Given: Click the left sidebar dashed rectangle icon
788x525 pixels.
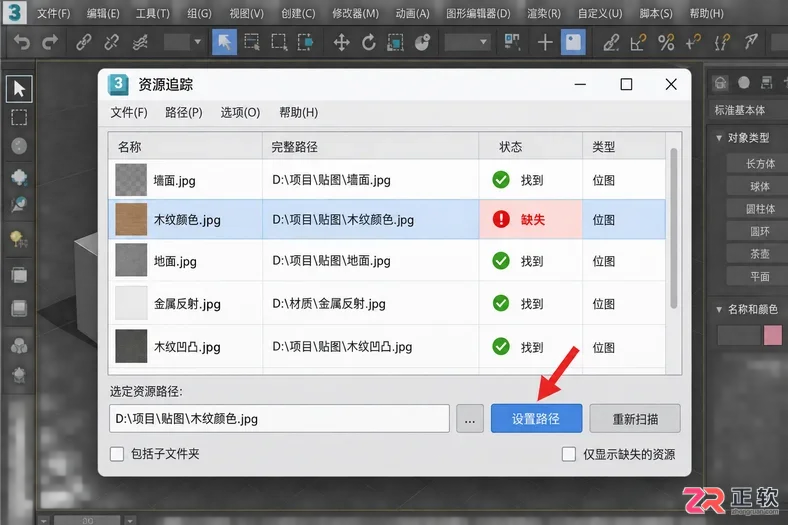Looking at the screenshot, I should coord(19,118).
